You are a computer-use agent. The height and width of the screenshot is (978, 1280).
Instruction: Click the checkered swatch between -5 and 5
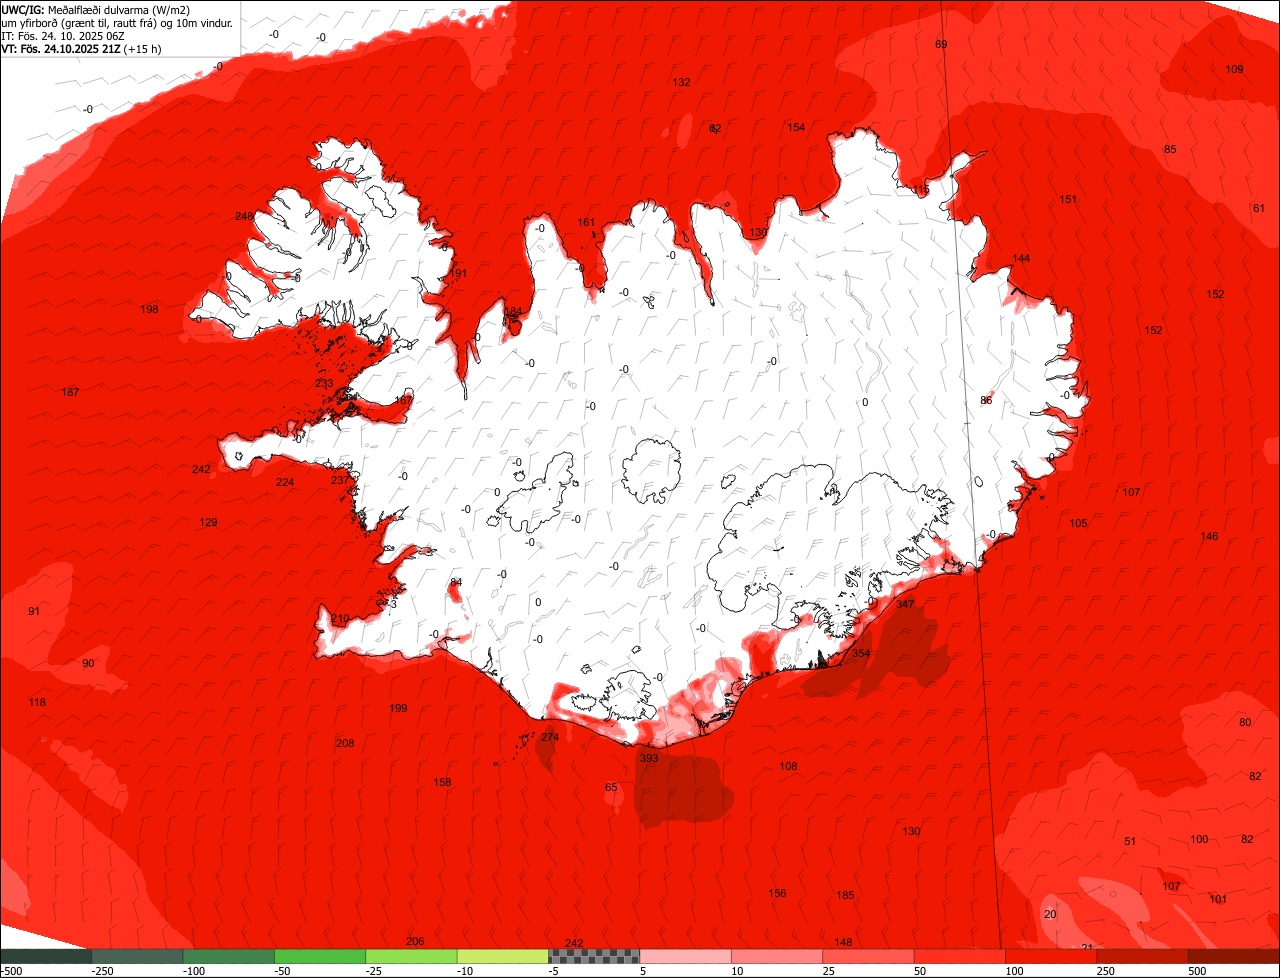click(594, 956)
